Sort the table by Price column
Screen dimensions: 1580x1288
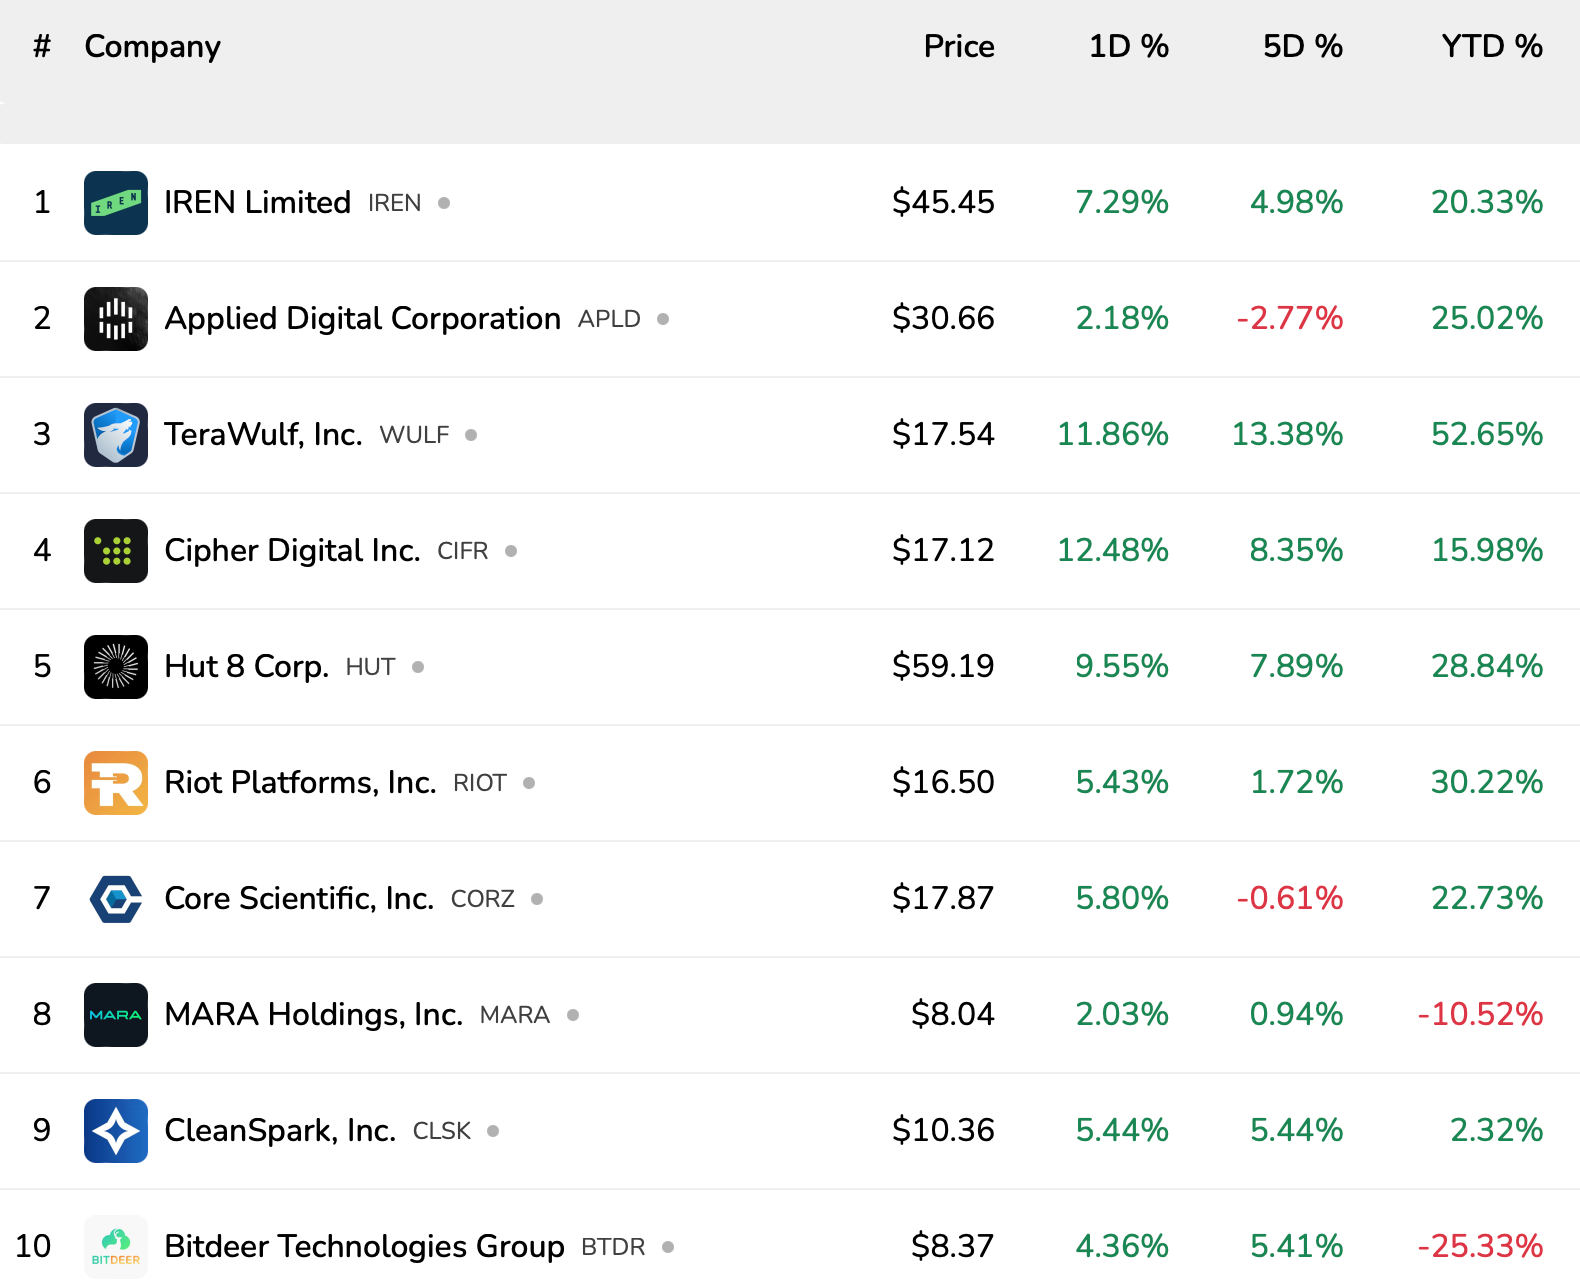pyautogui.click(x=958, y=46)
